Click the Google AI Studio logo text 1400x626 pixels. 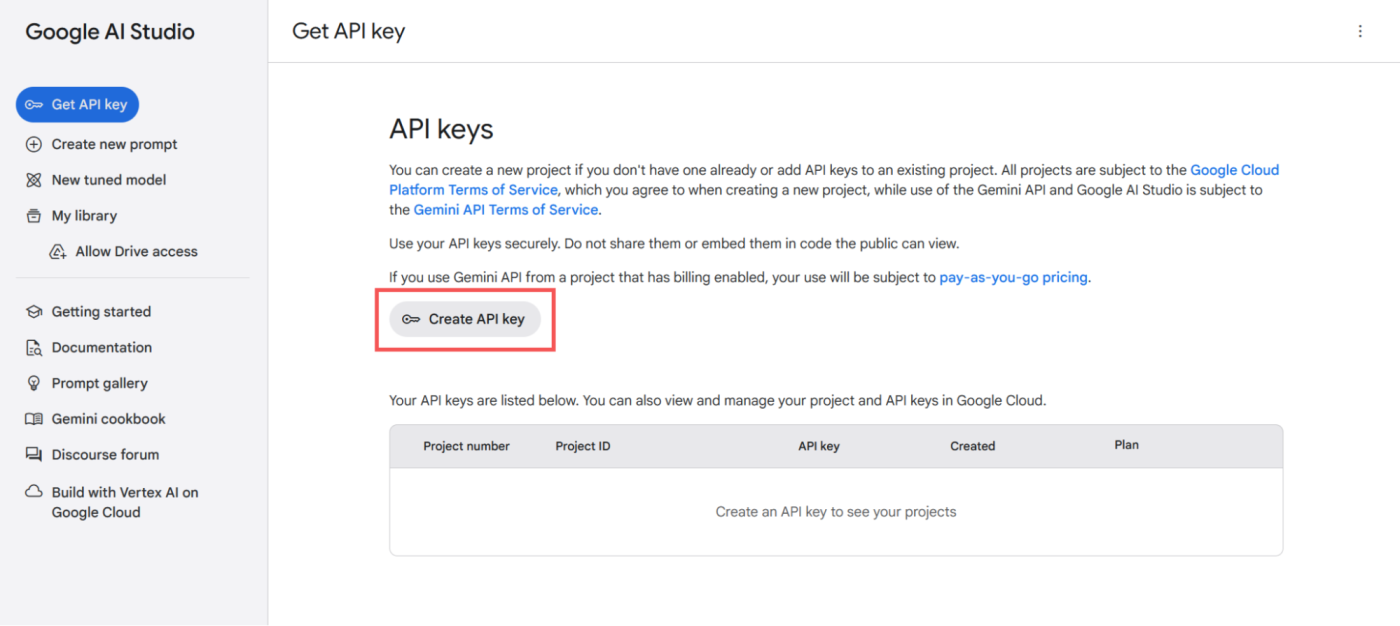tap(110, 32)
